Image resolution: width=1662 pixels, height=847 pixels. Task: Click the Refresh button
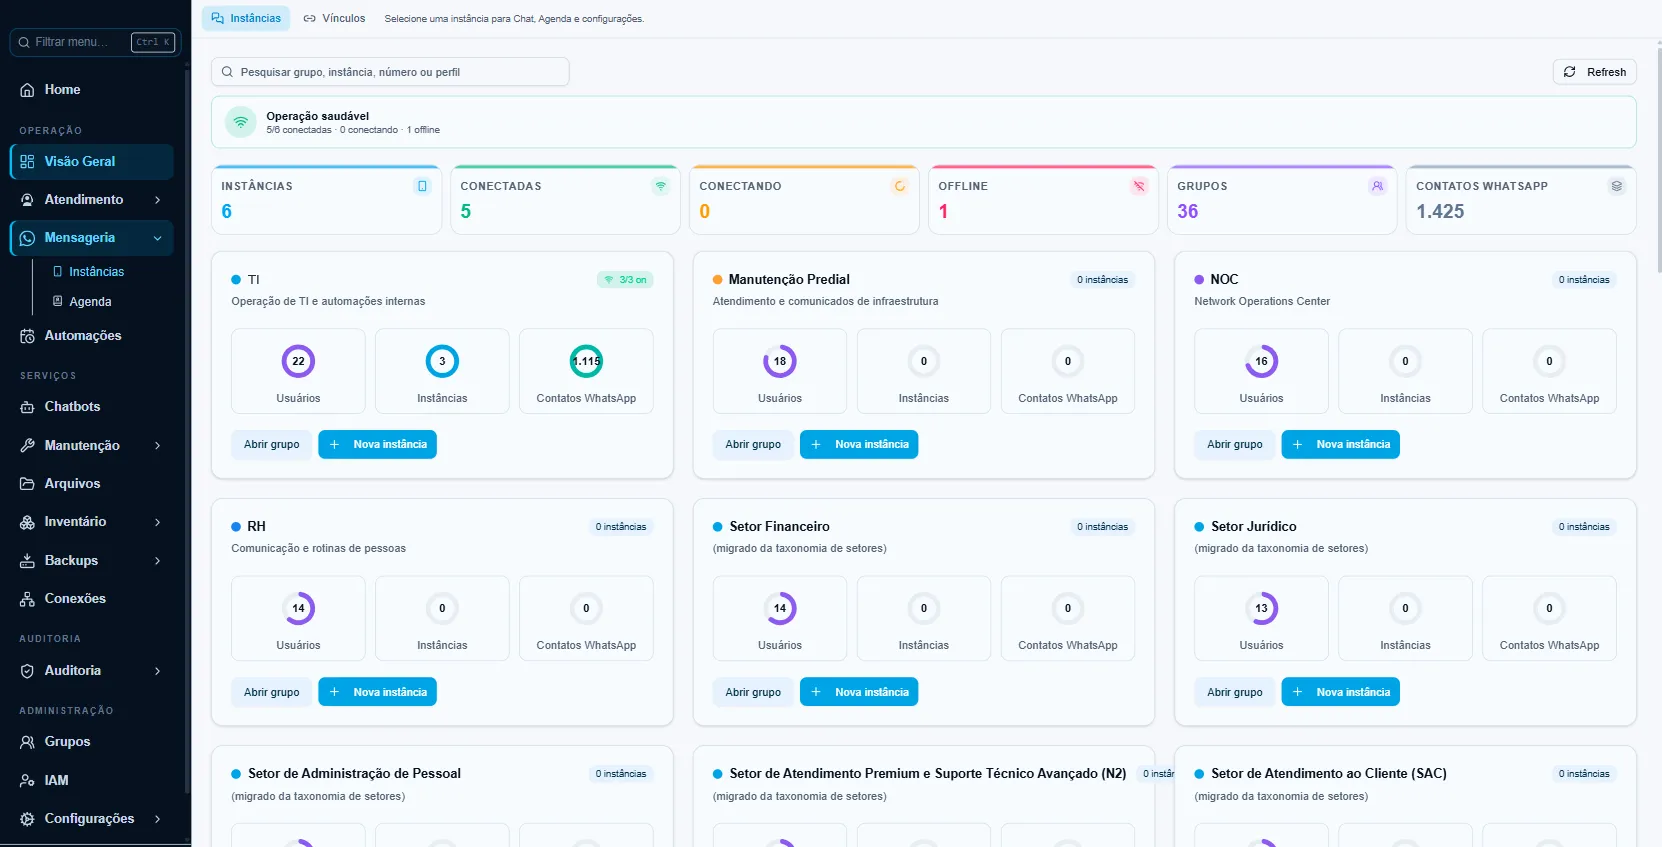click(1595, 72)
